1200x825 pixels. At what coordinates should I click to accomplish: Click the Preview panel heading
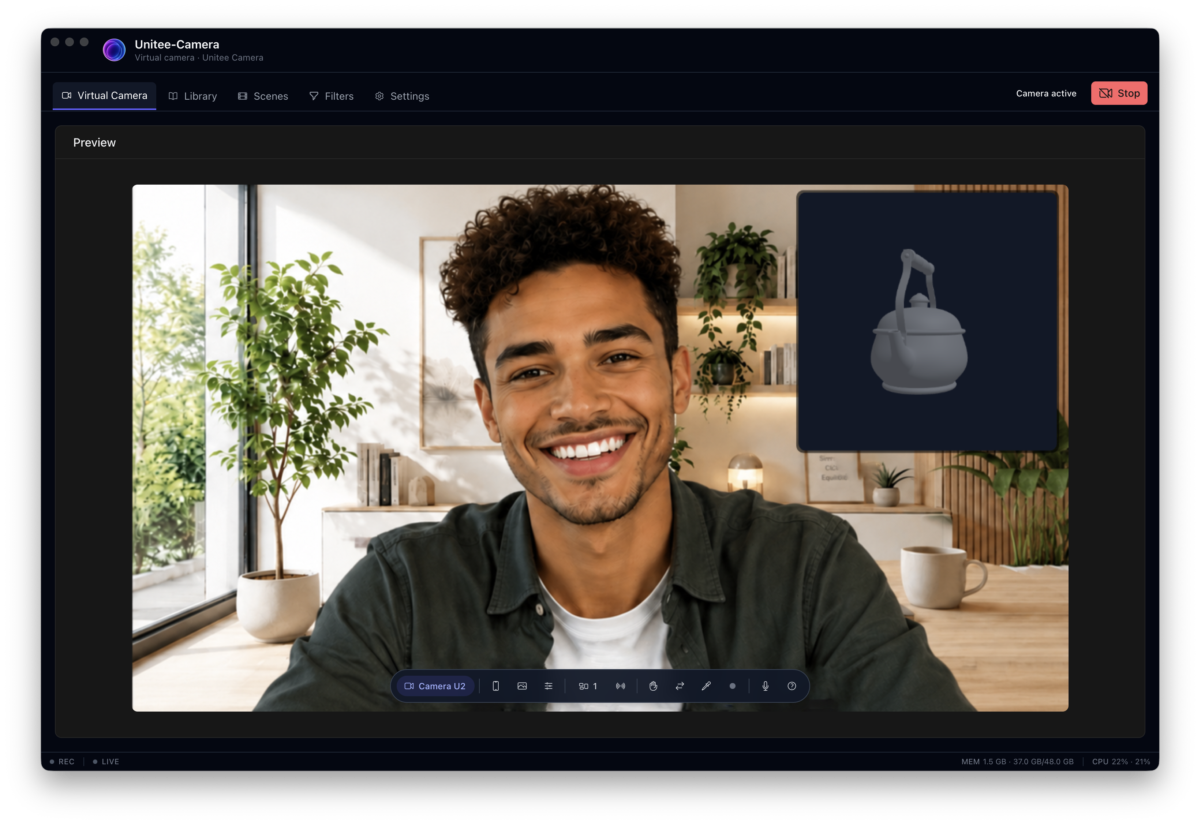point(94,143)
